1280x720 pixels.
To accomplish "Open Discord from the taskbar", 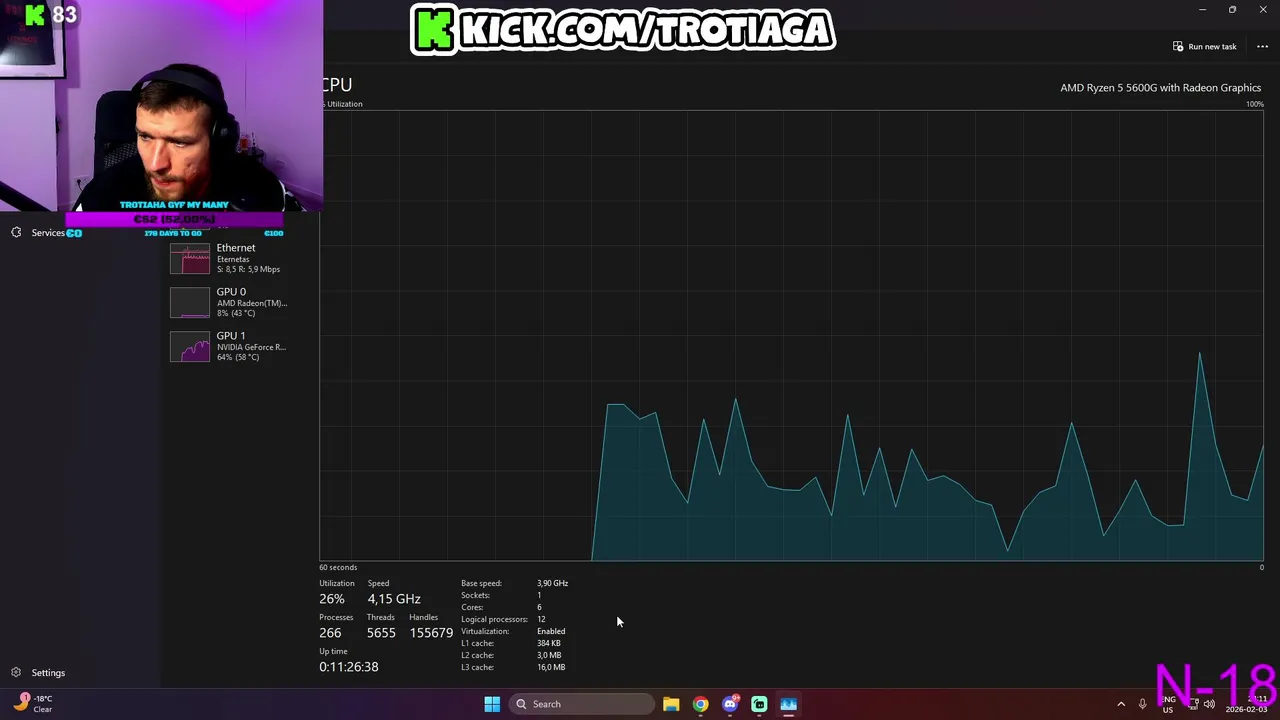I will point(730,704).
